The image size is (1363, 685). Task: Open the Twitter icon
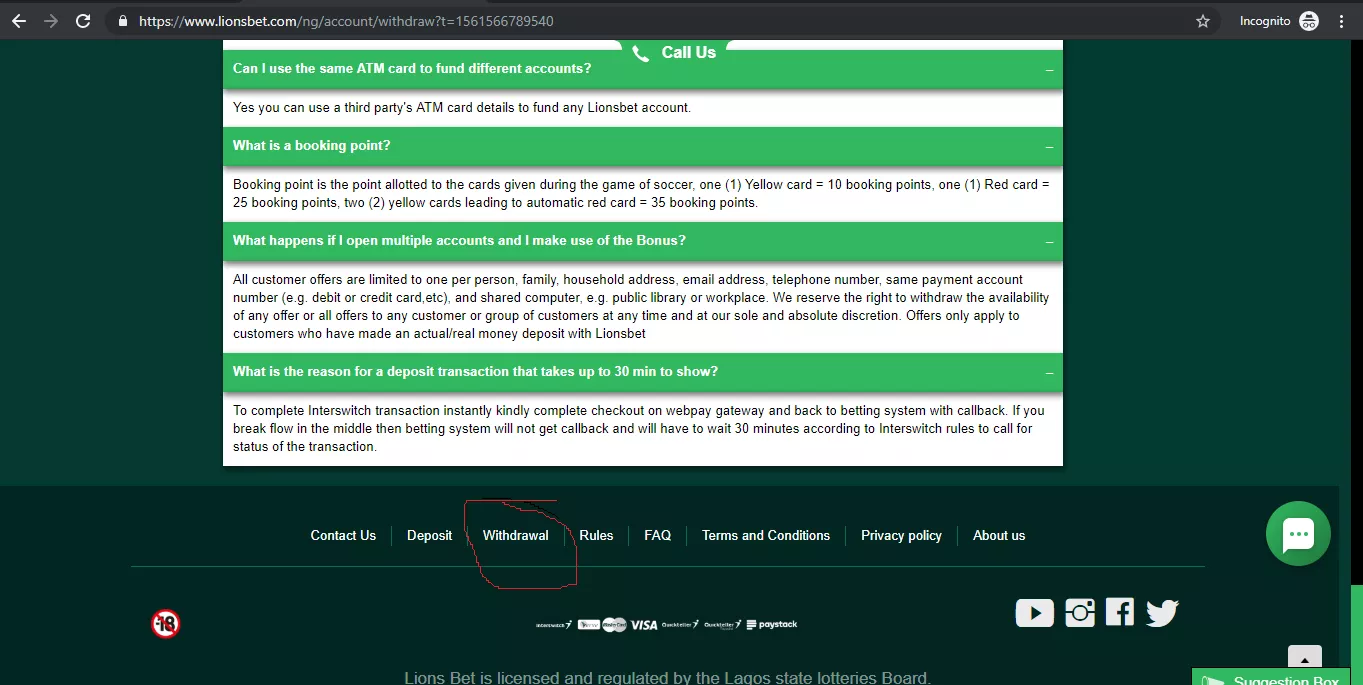(x=1161, y=613)
